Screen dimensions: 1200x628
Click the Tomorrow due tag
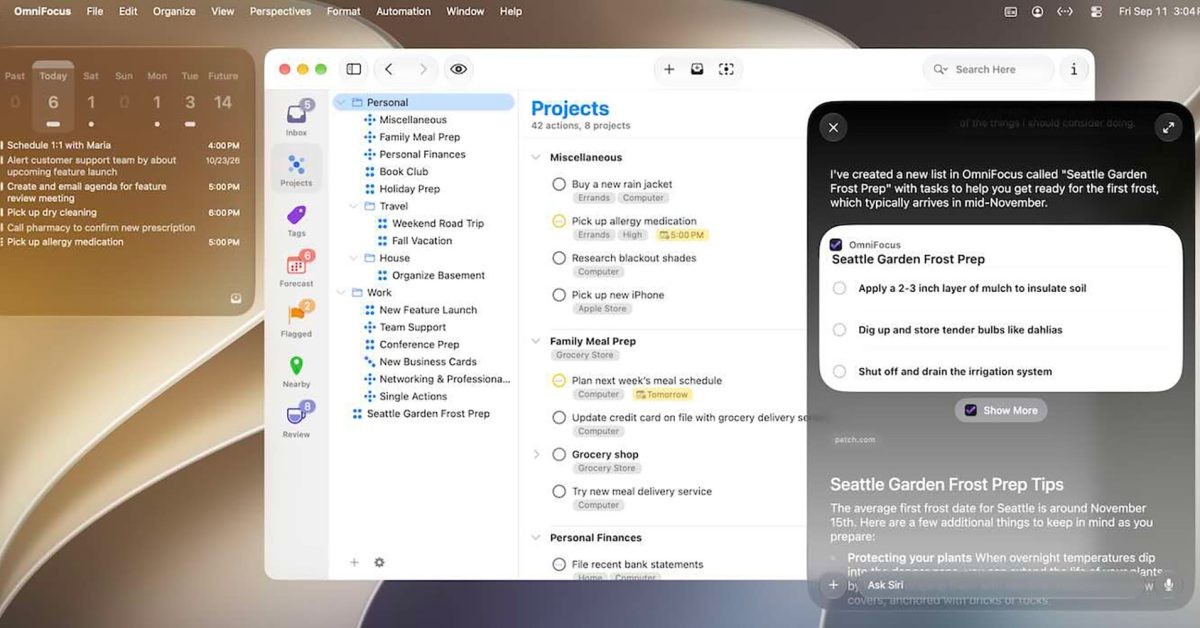662,395
